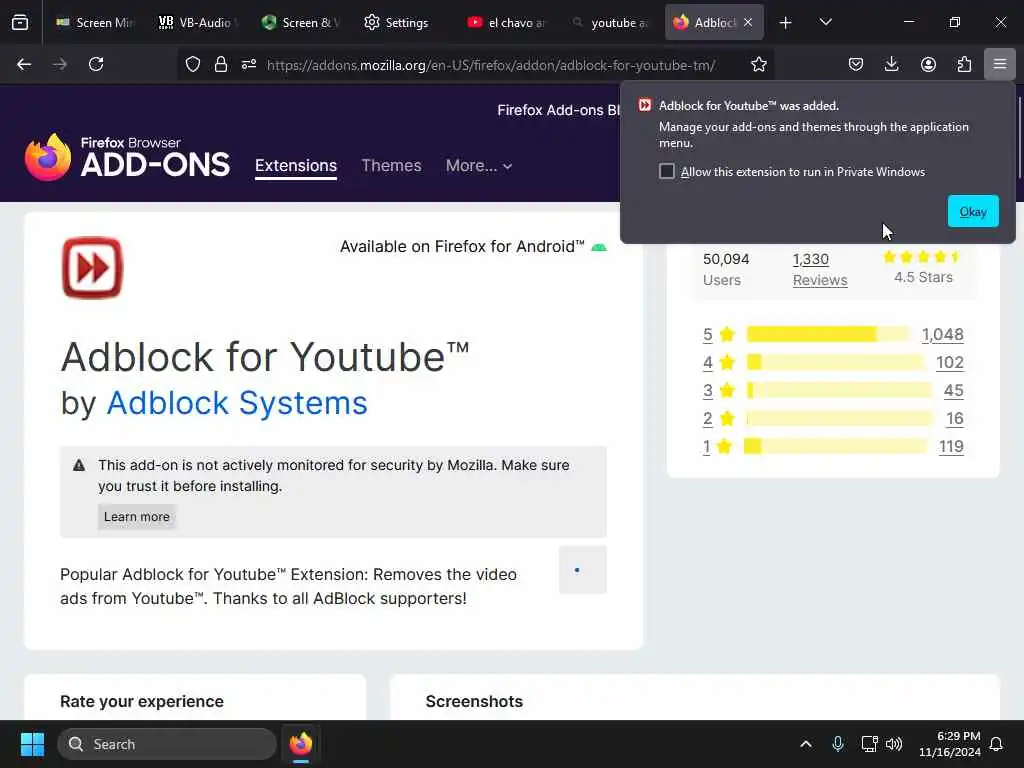Click the 50,094 Users count

pyautogui.click(x=726, y=269)
